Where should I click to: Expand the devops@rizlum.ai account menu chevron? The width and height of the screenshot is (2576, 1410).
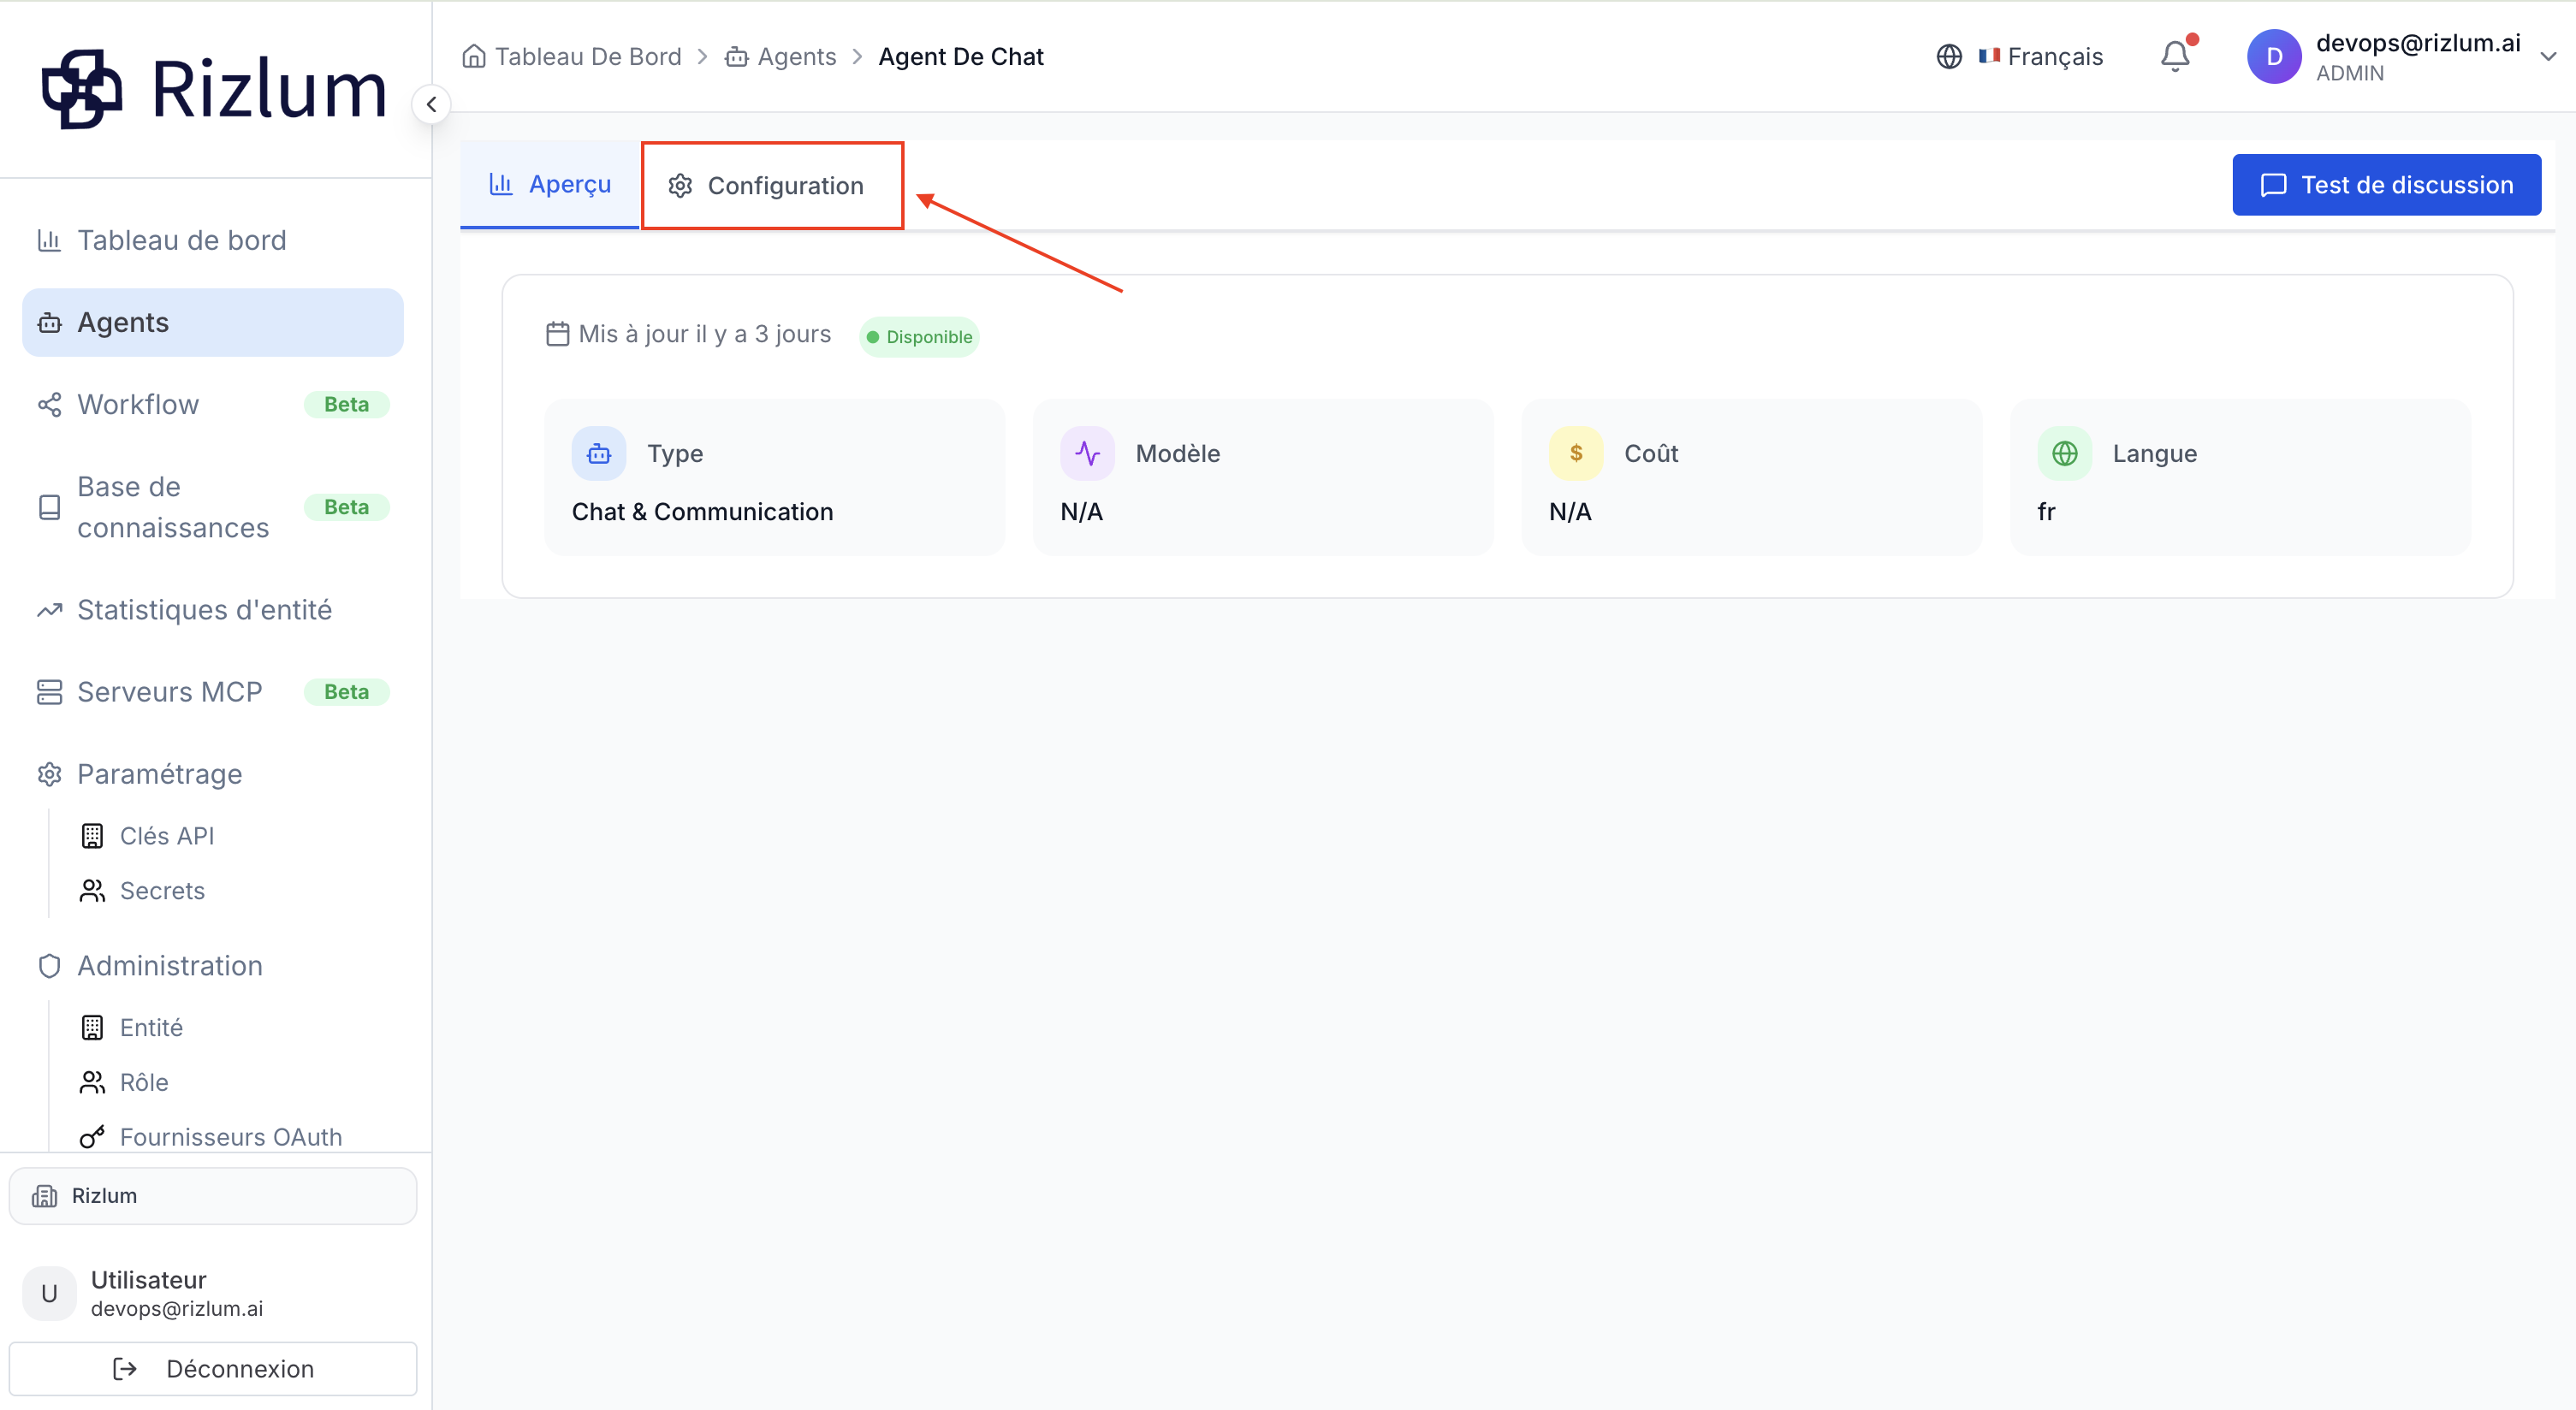pyautogui.click(x=2548, y=57)
